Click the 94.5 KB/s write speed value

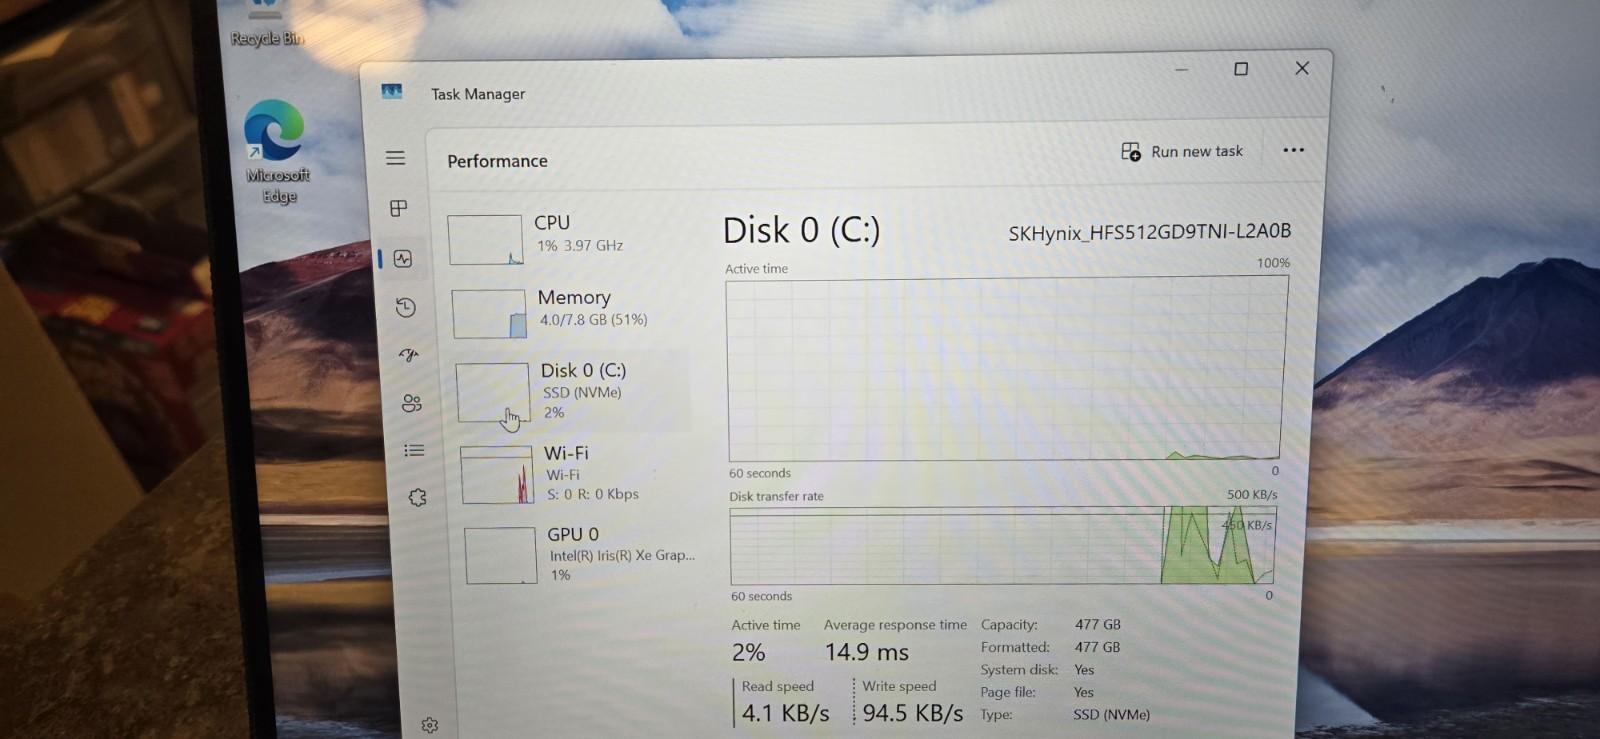(913, 713)
